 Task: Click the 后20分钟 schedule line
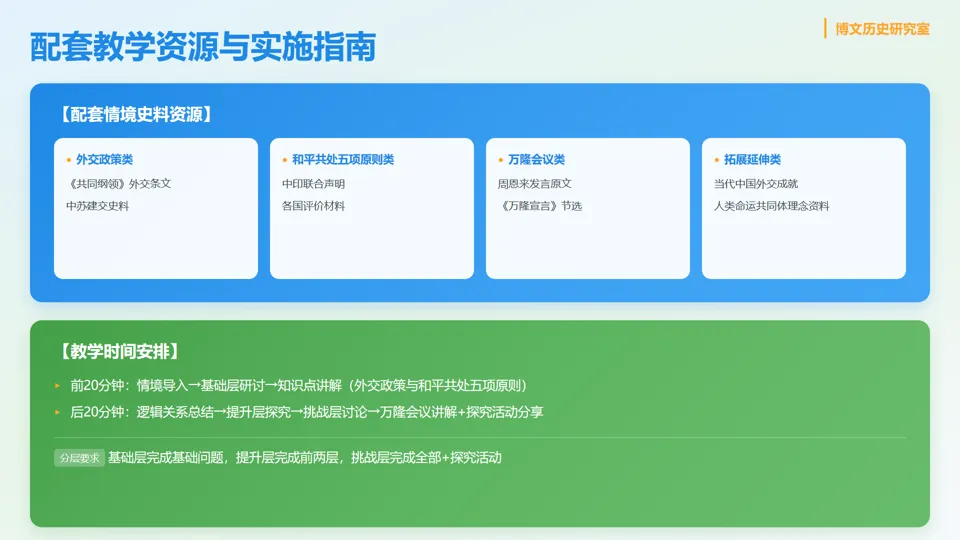coord(307,412)
